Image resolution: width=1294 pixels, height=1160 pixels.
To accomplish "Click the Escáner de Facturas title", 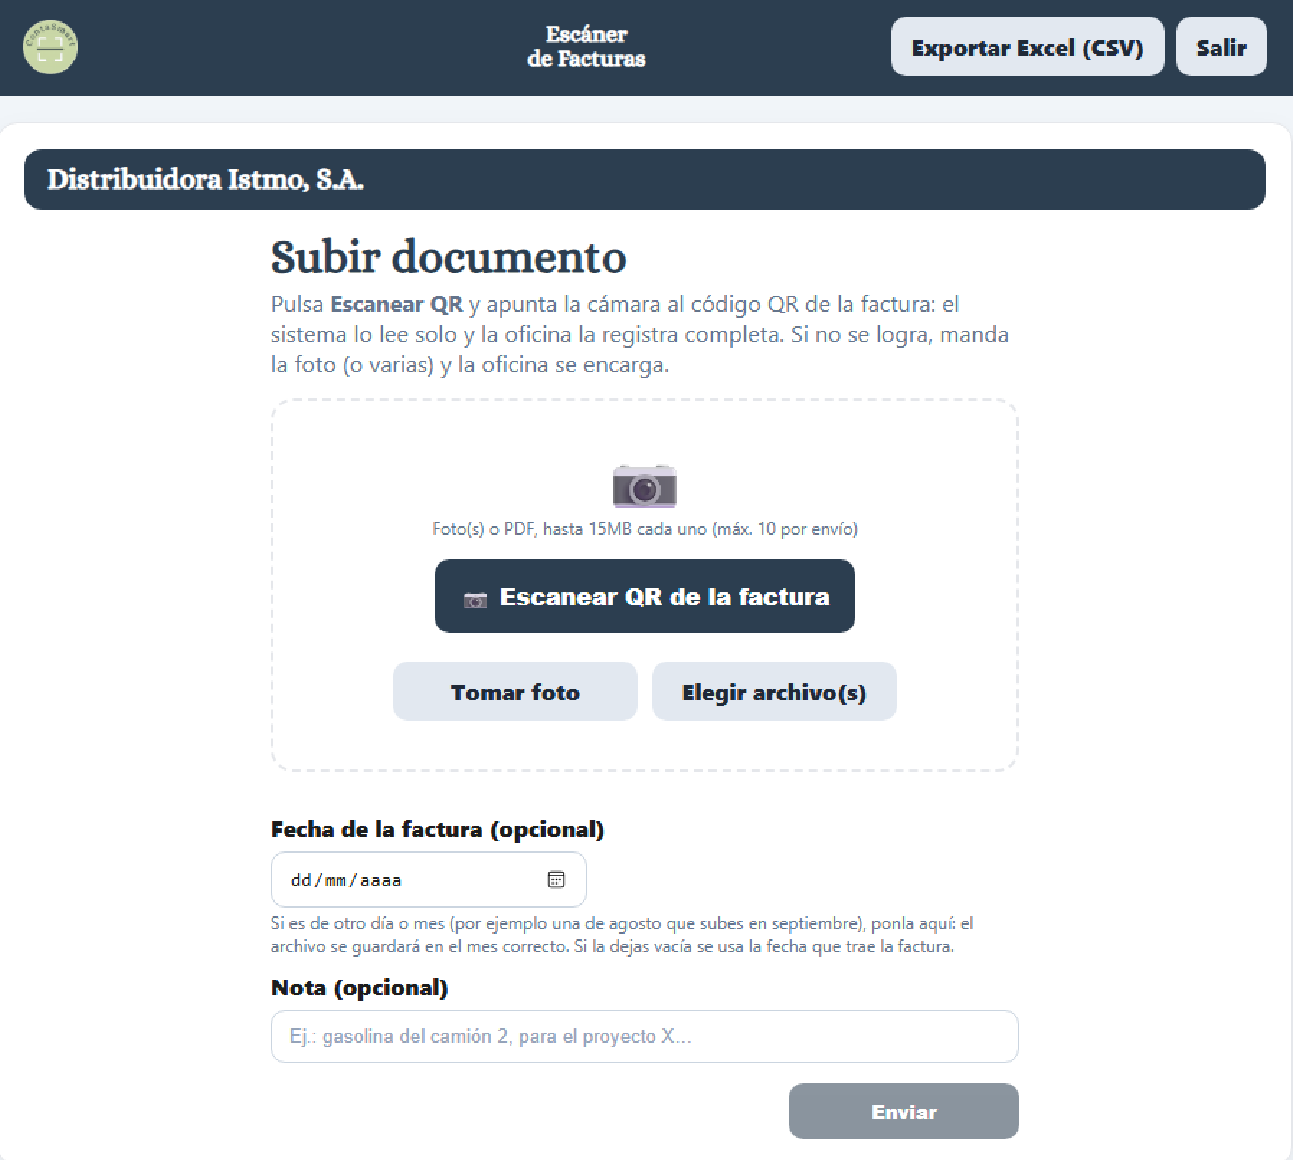I will pyautogui.click(x=586, y=47).
